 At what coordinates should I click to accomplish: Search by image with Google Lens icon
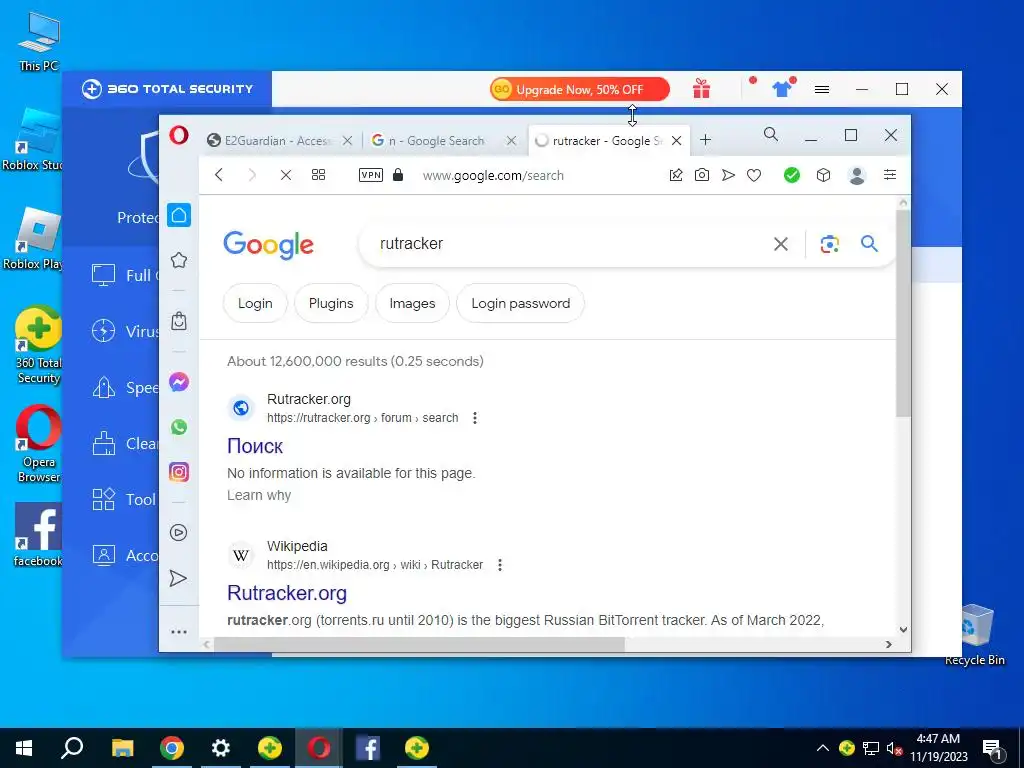829,244
